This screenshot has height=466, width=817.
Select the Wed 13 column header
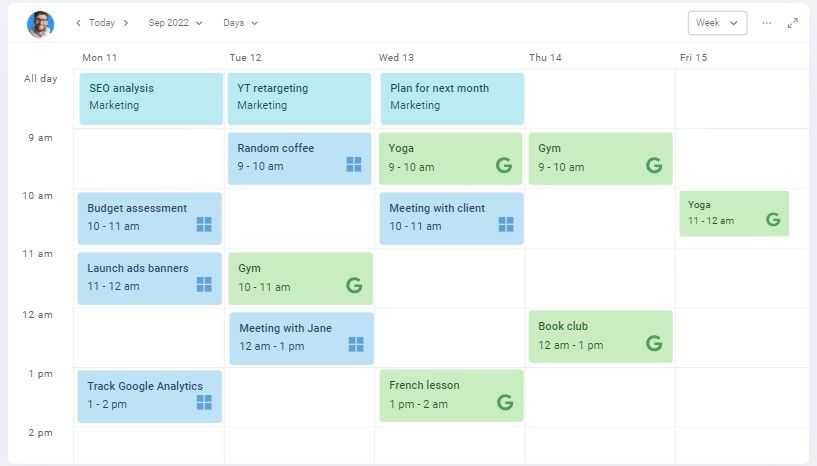(x=396, y=57)
